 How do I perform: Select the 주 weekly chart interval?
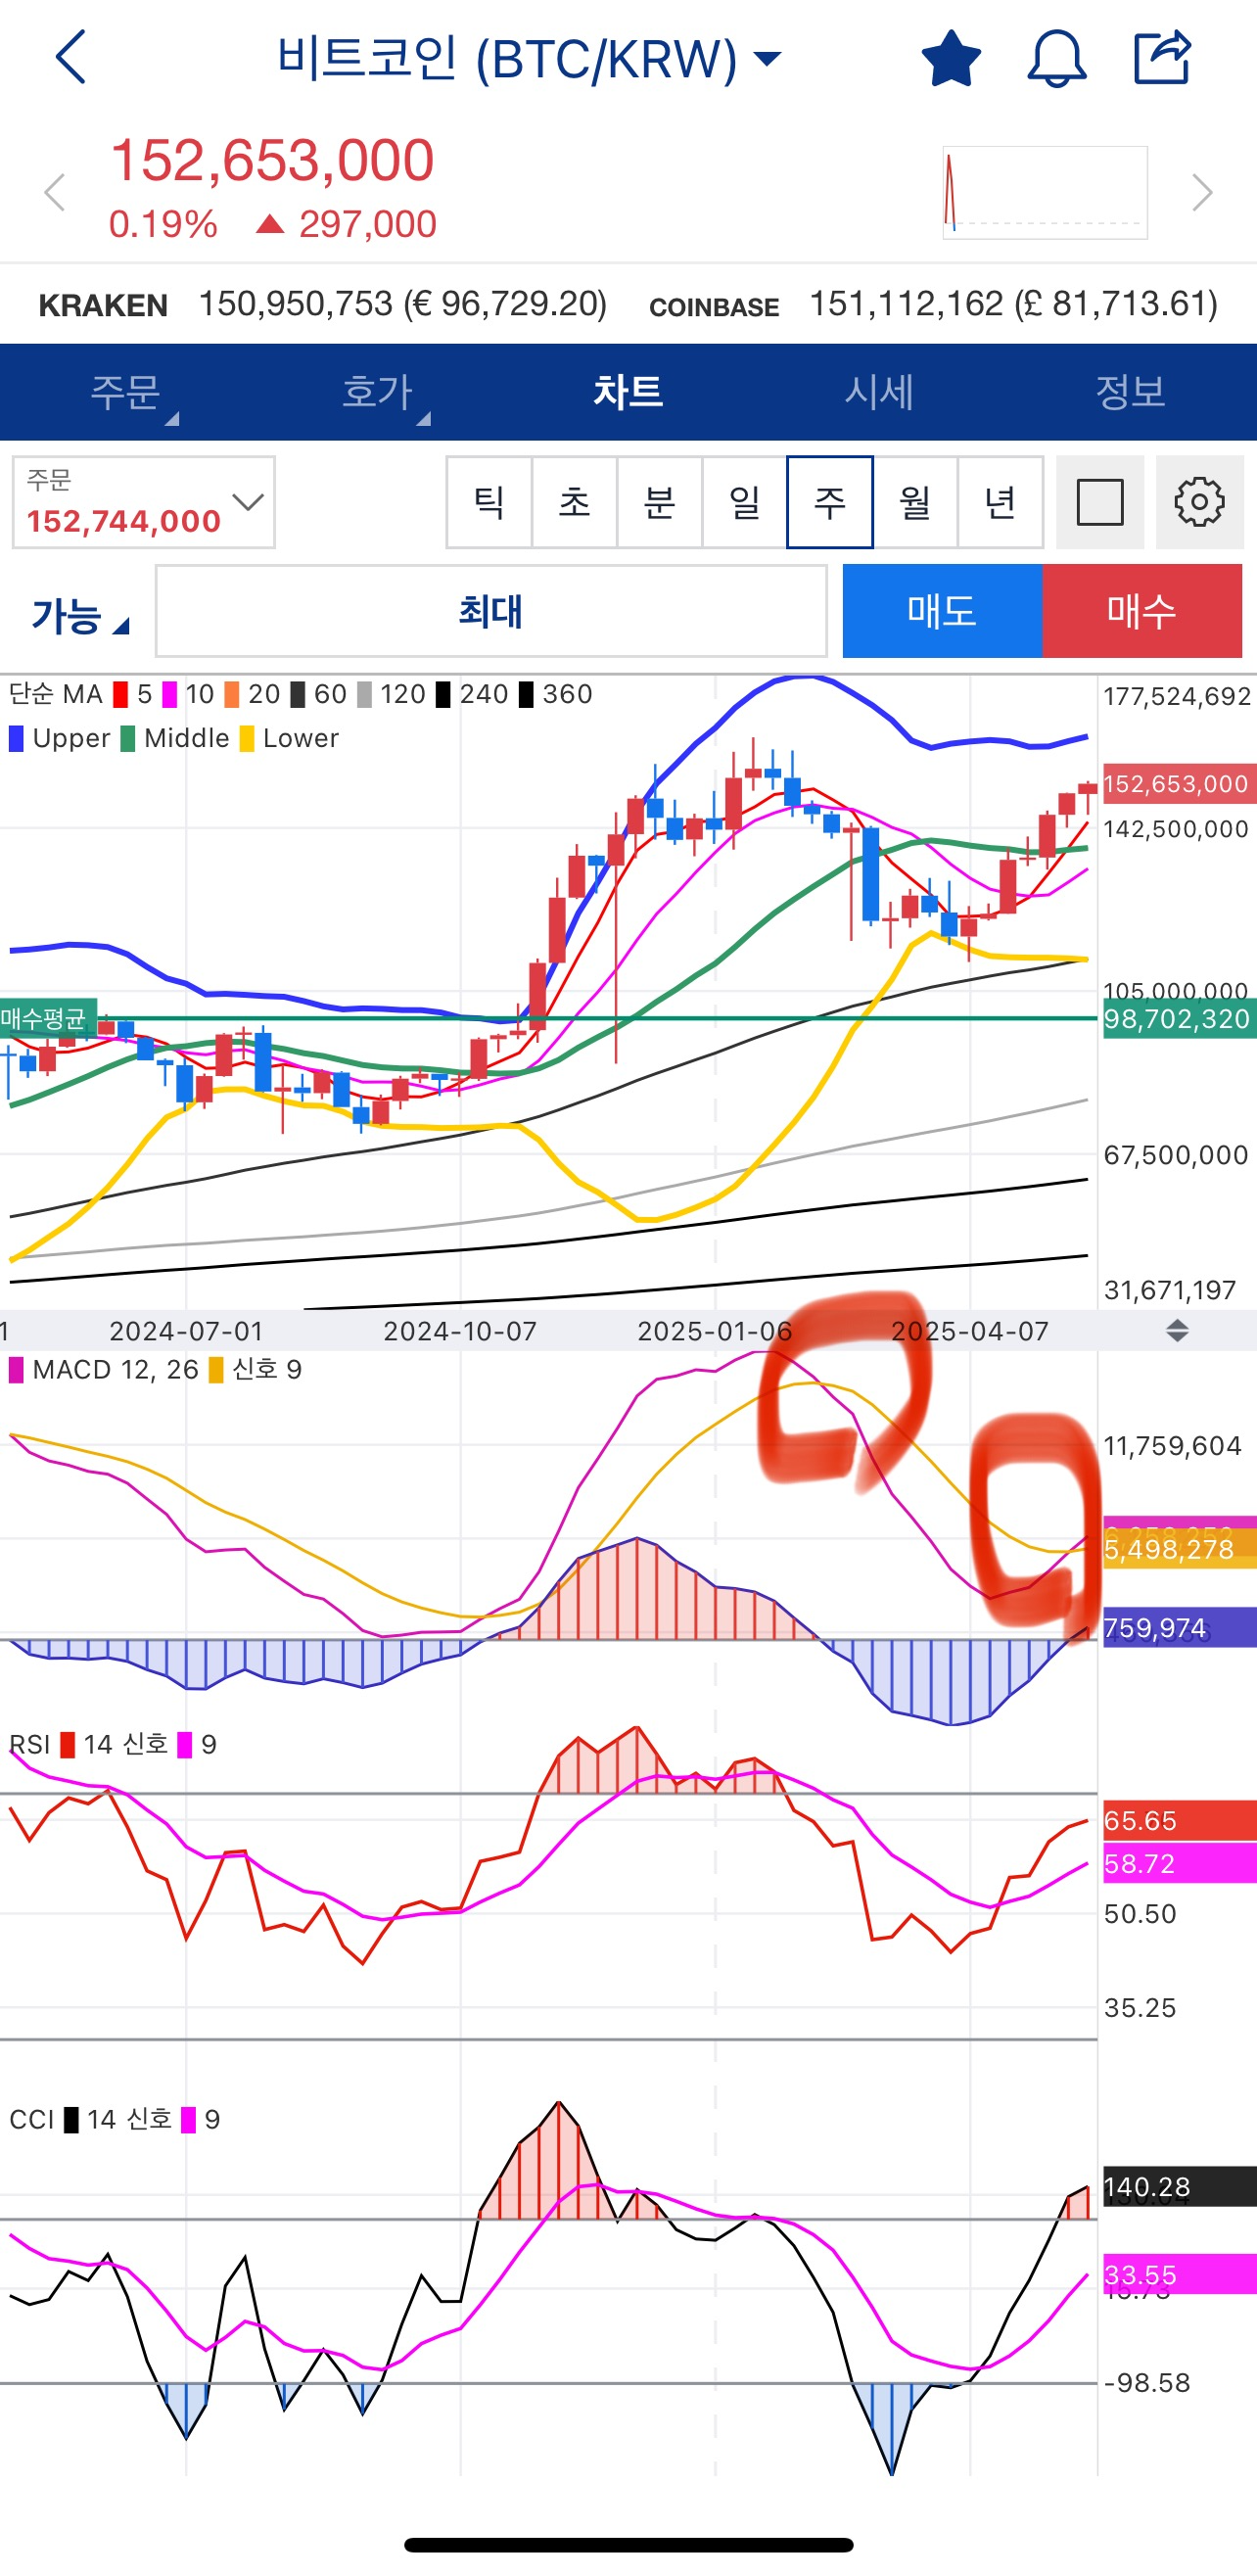(830, 502)
